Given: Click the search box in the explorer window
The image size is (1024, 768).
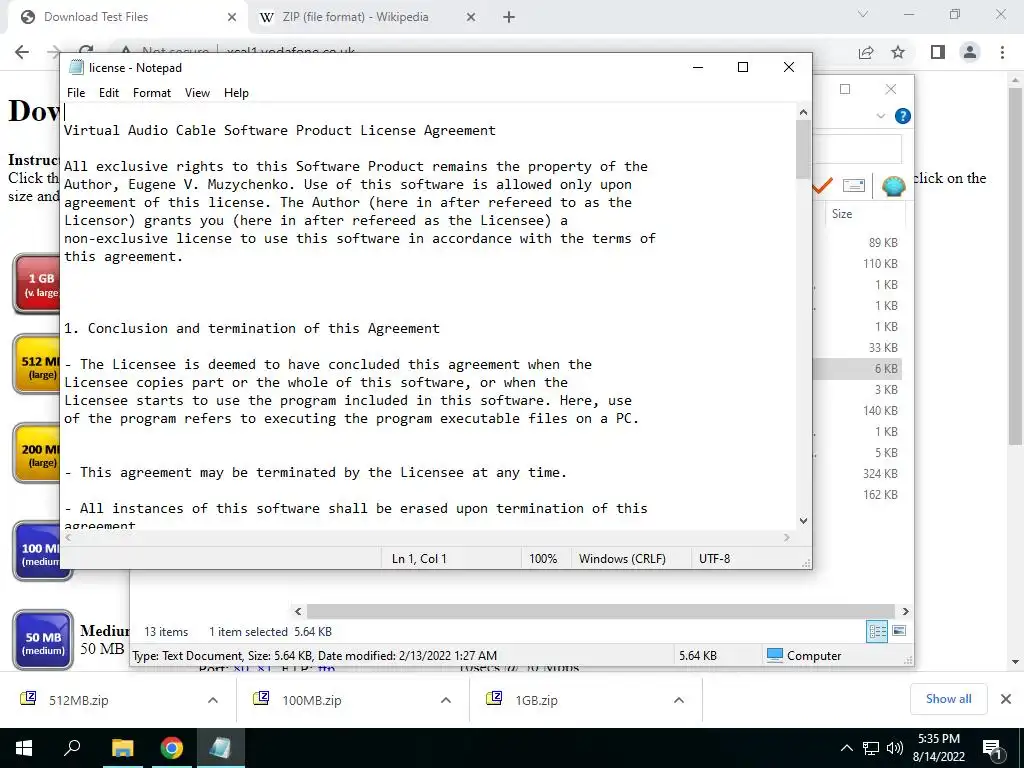Looking at the screenshot, I should (x=857, y=150).
